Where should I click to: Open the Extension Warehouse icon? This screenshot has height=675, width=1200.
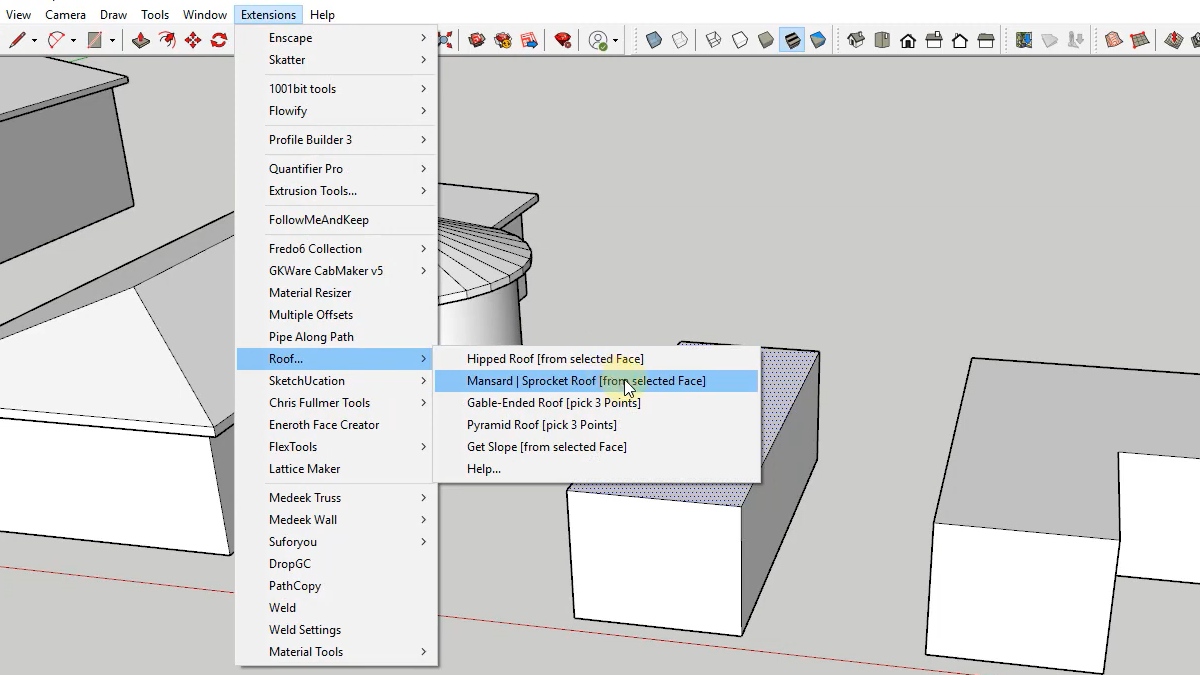503,40
